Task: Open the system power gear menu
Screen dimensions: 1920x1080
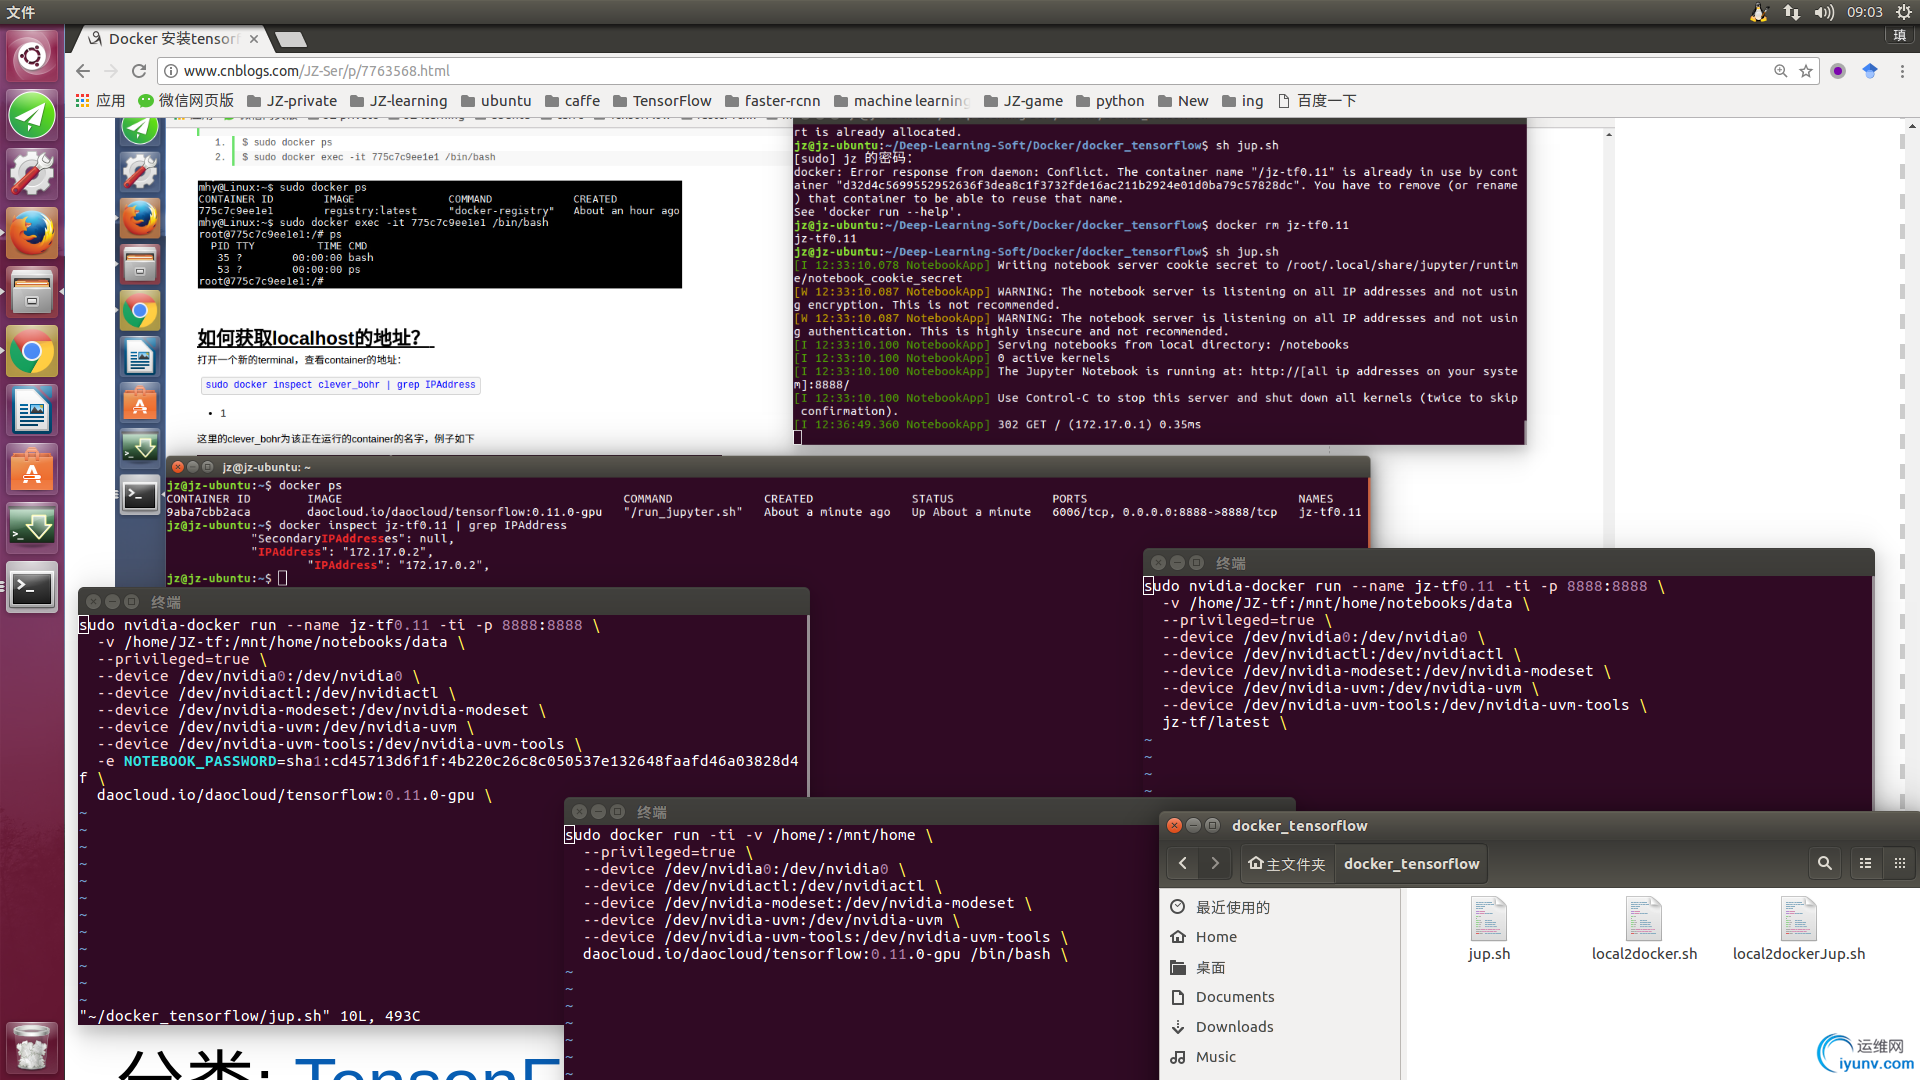Action: click(1904, 12)
